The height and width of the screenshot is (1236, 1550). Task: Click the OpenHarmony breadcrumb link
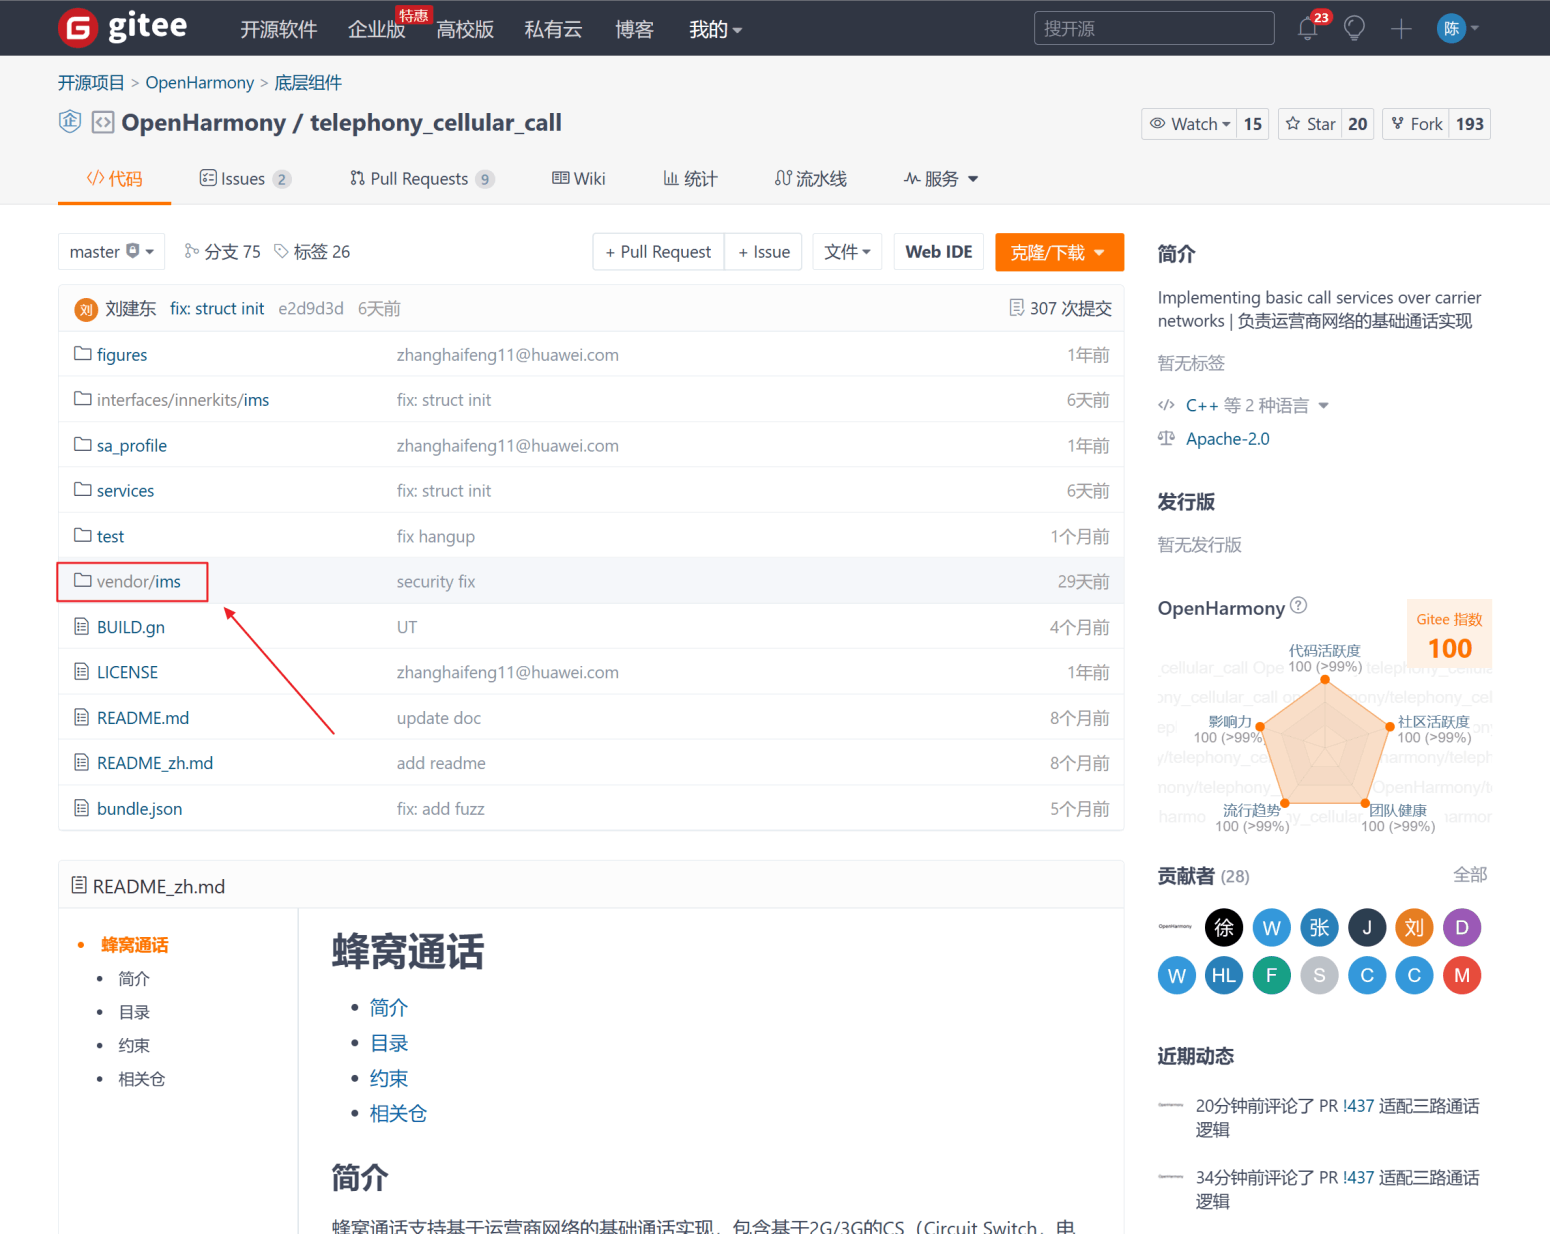tap(200, 83)
